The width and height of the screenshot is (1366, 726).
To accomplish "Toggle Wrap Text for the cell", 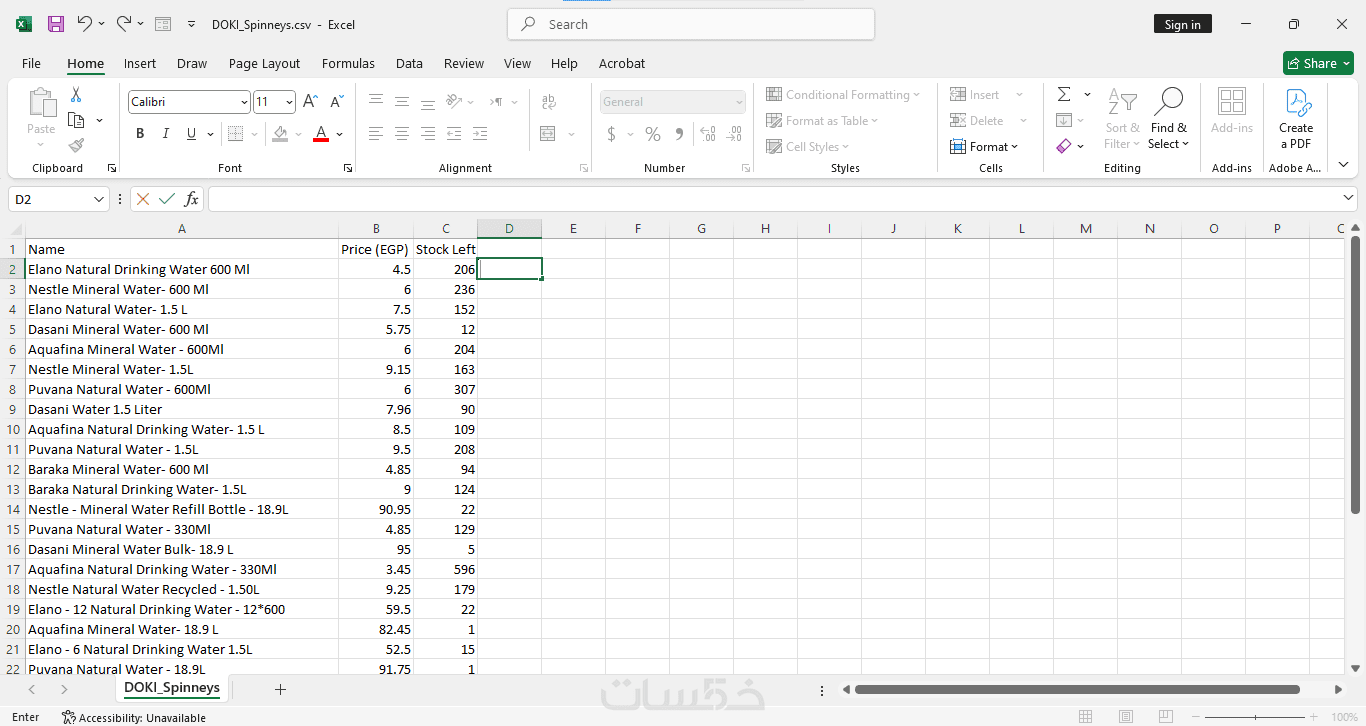I will point(548,102).
